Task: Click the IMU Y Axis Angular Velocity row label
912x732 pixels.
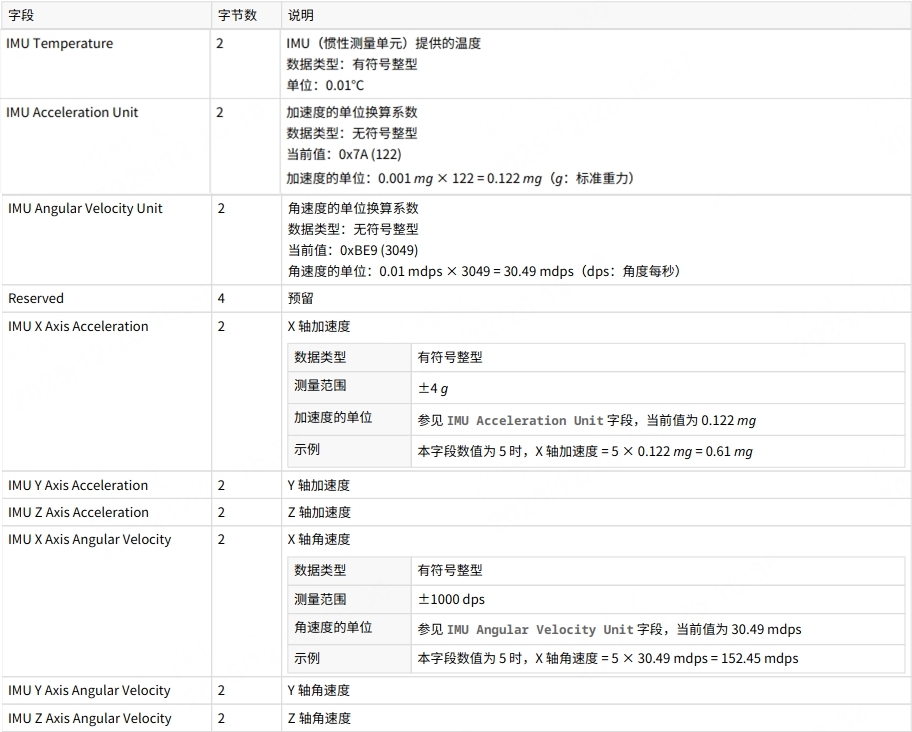Action: pos(89,691)
